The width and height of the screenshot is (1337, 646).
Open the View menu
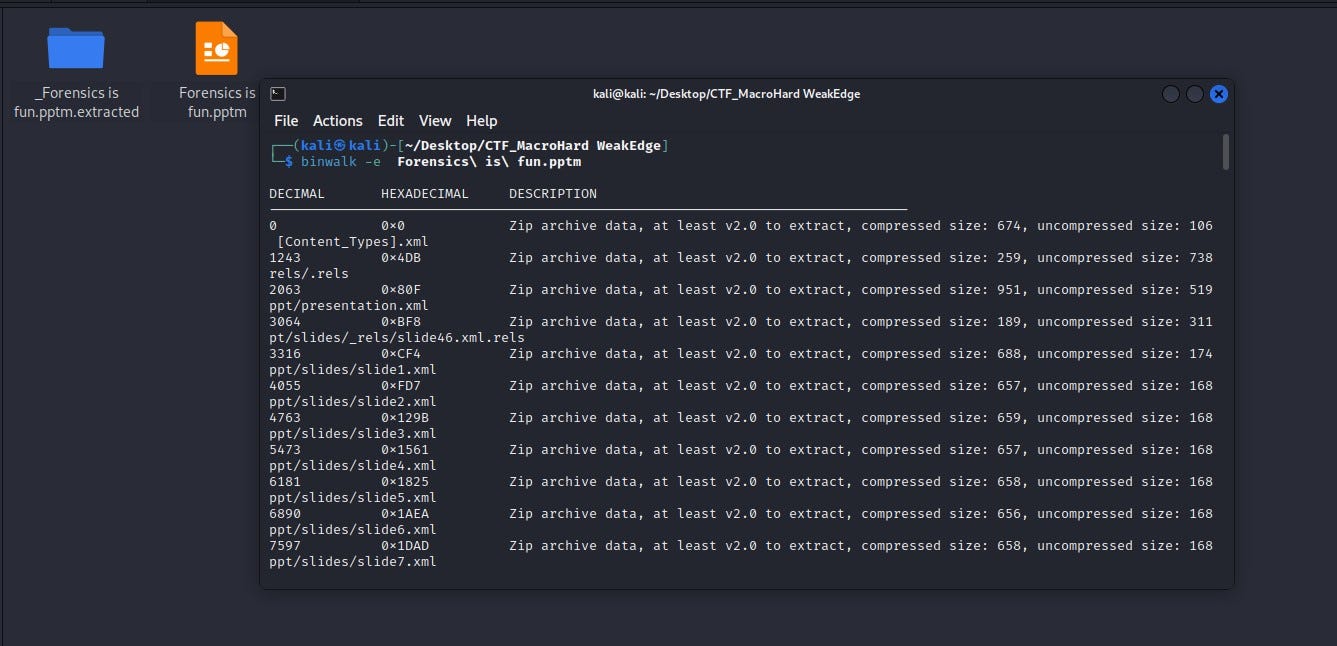click(x=435, y=120)
